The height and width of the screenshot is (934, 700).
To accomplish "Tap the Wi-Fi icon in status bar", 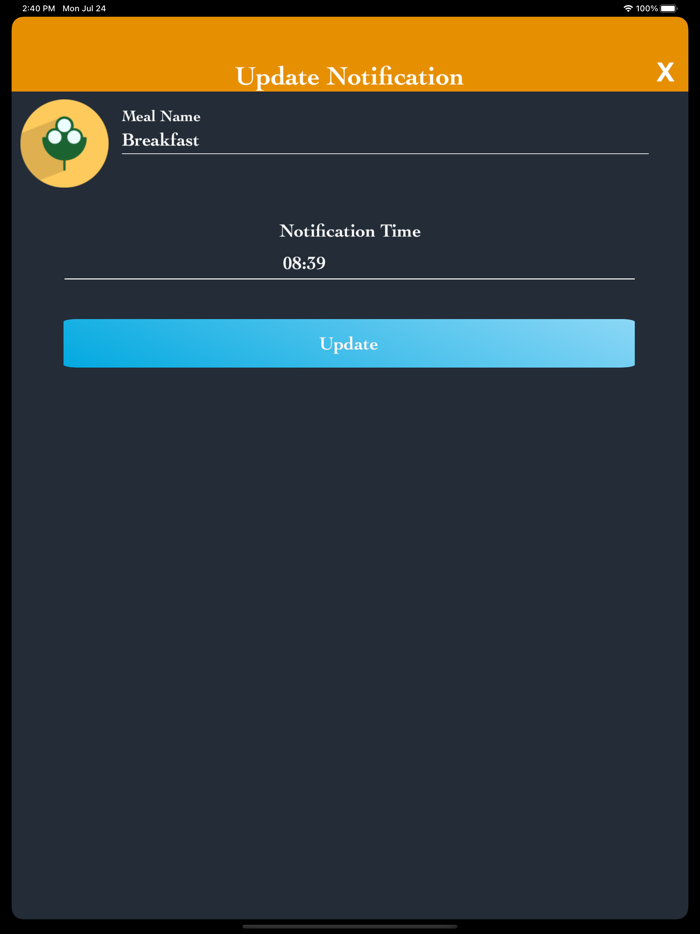I will (627, 8).
